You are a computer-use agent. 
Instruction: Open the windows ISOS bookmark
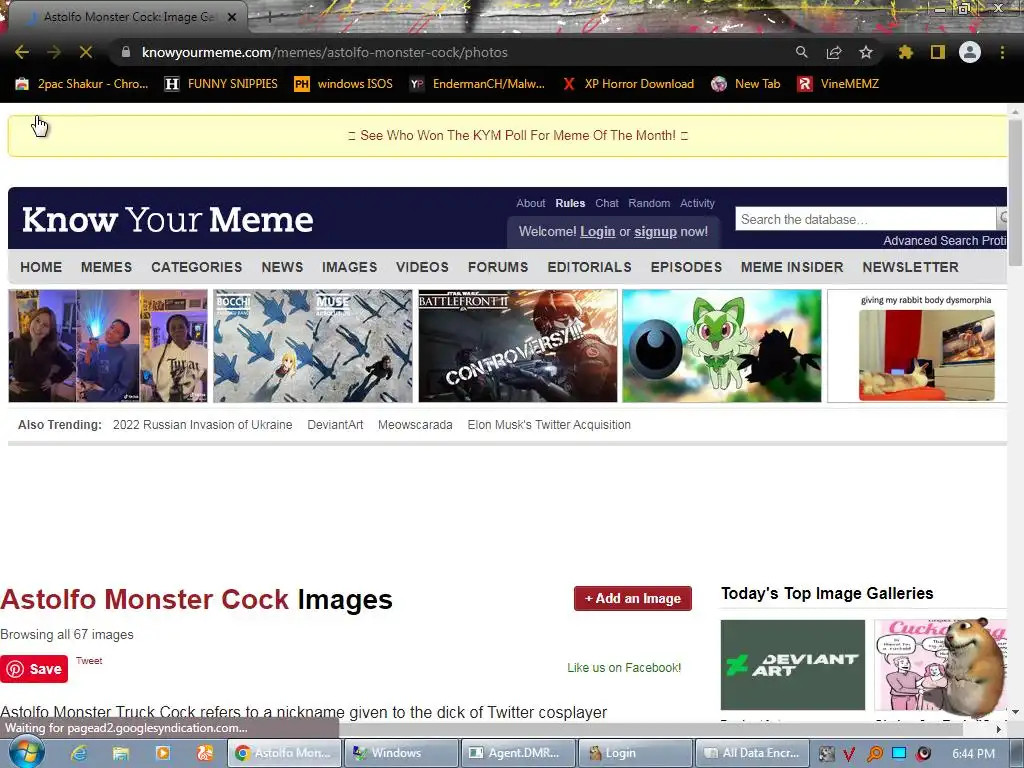coord(344,84)
